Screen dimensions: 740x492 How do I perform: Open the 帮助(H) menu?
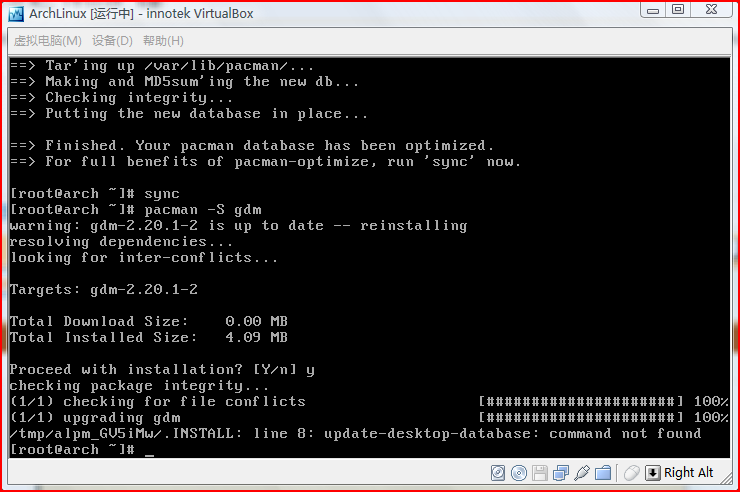tap(163, 41)
